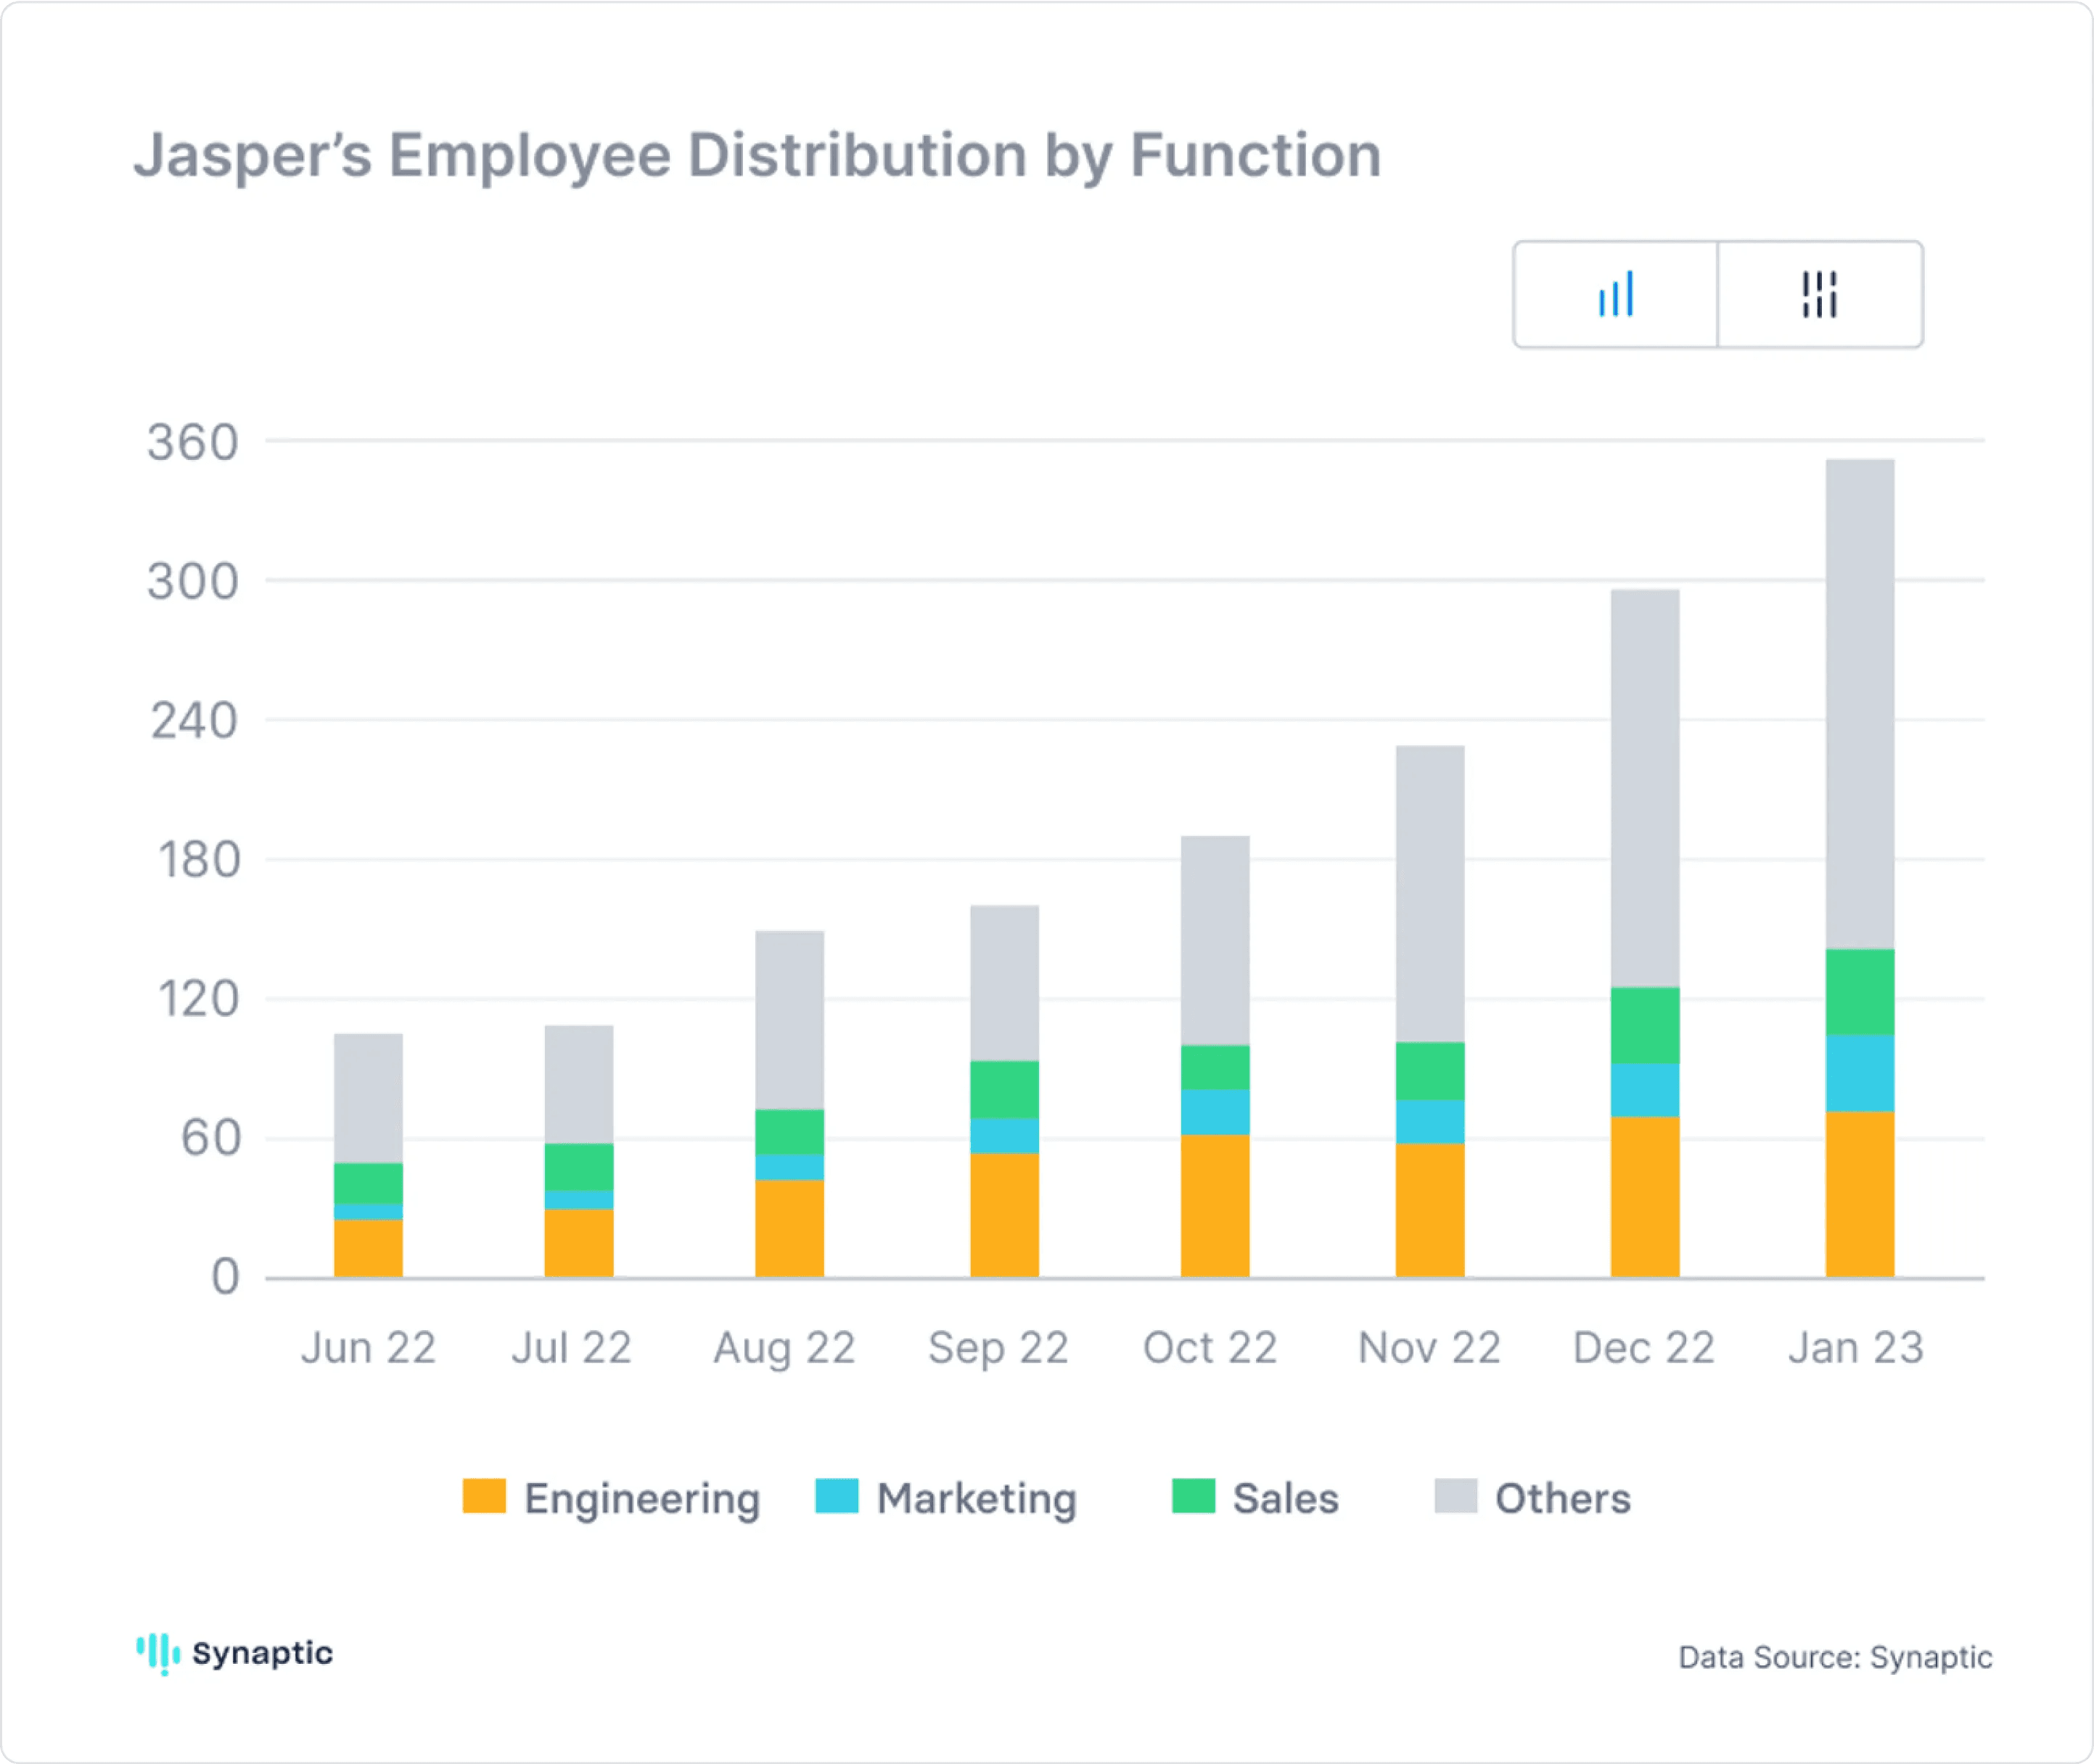
Task: Click the green Sales legend swatch
Action: pyautogui.click(x=1192, y=1496)
